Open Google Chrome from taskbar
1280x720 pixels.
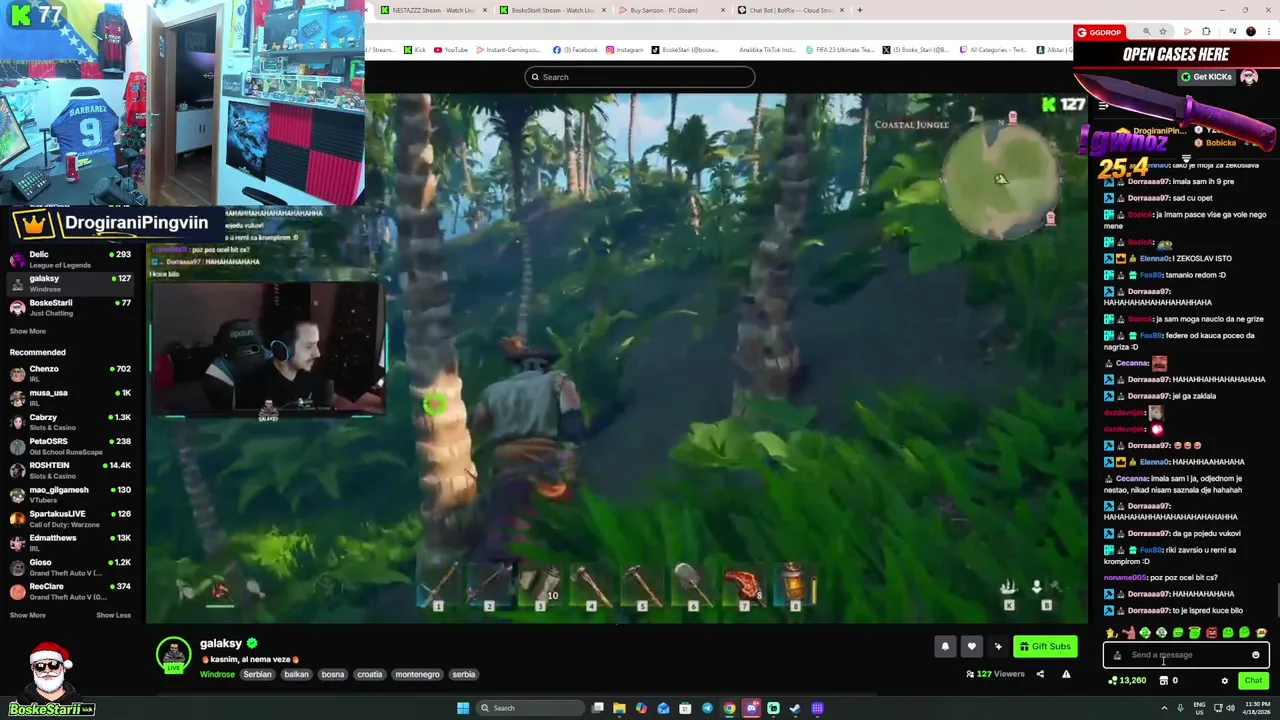pyautogui.click(x=729, y=708)
